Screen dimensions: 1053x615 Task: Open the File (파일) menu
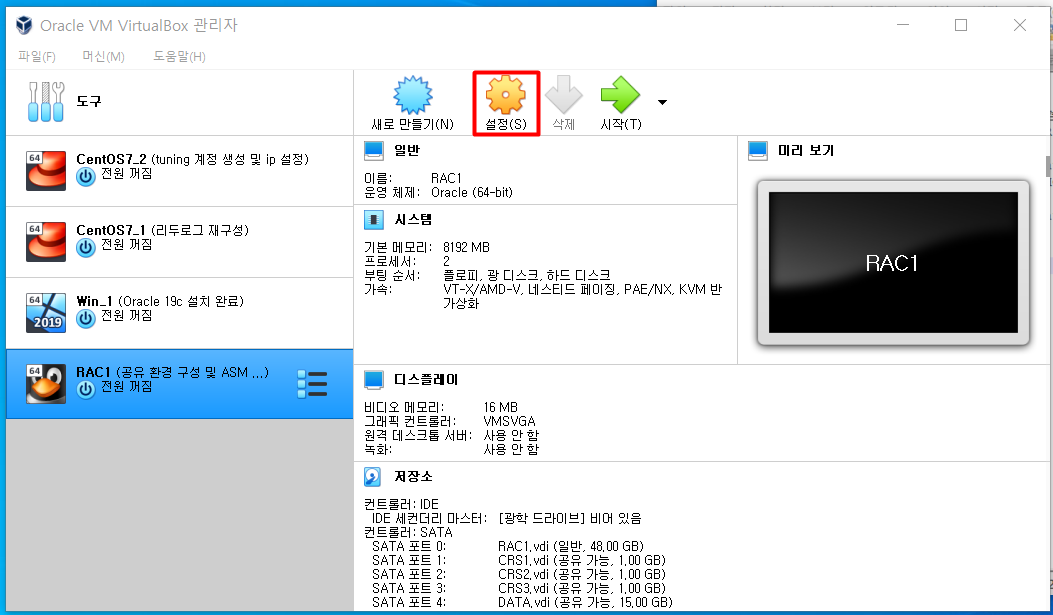36,56
